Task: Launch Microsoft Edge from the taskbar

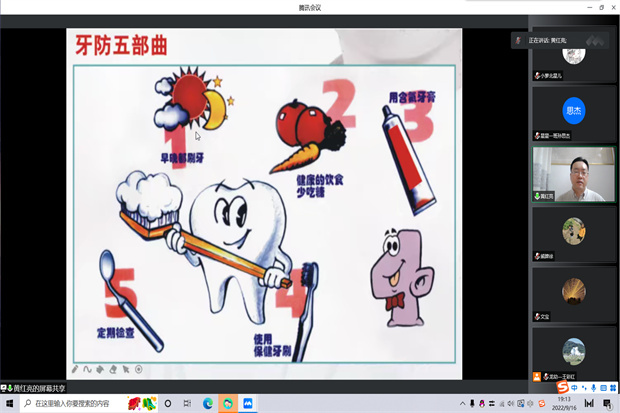Action: [208, 404]
